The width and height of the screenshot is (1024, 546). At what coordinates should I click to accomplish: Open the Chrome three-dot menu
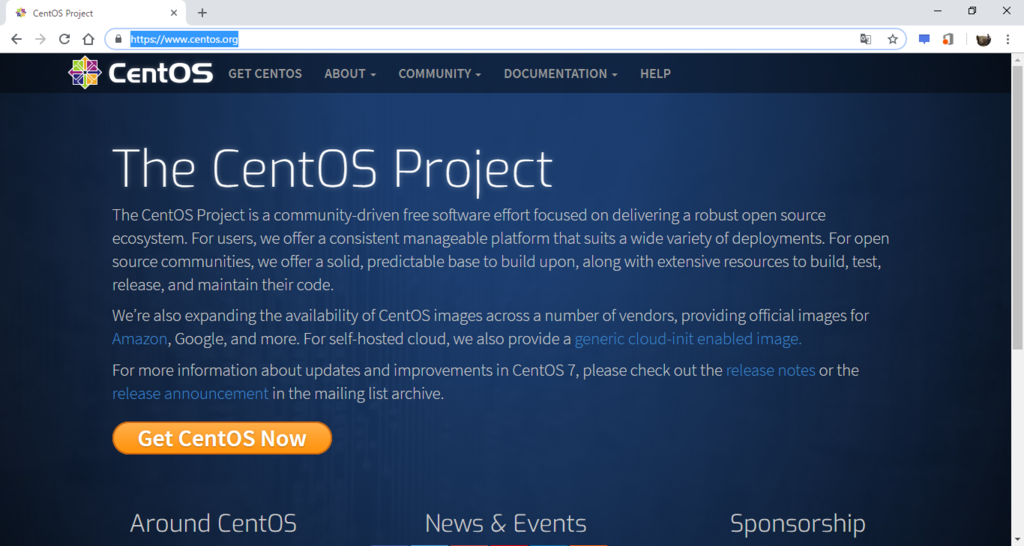(1008, 39)
